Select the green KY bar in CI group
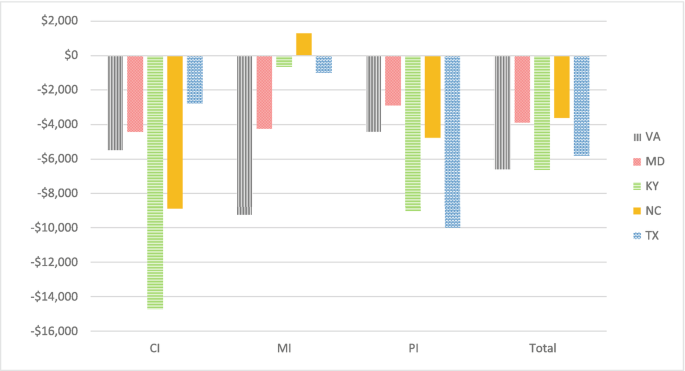 pos(155,182)
